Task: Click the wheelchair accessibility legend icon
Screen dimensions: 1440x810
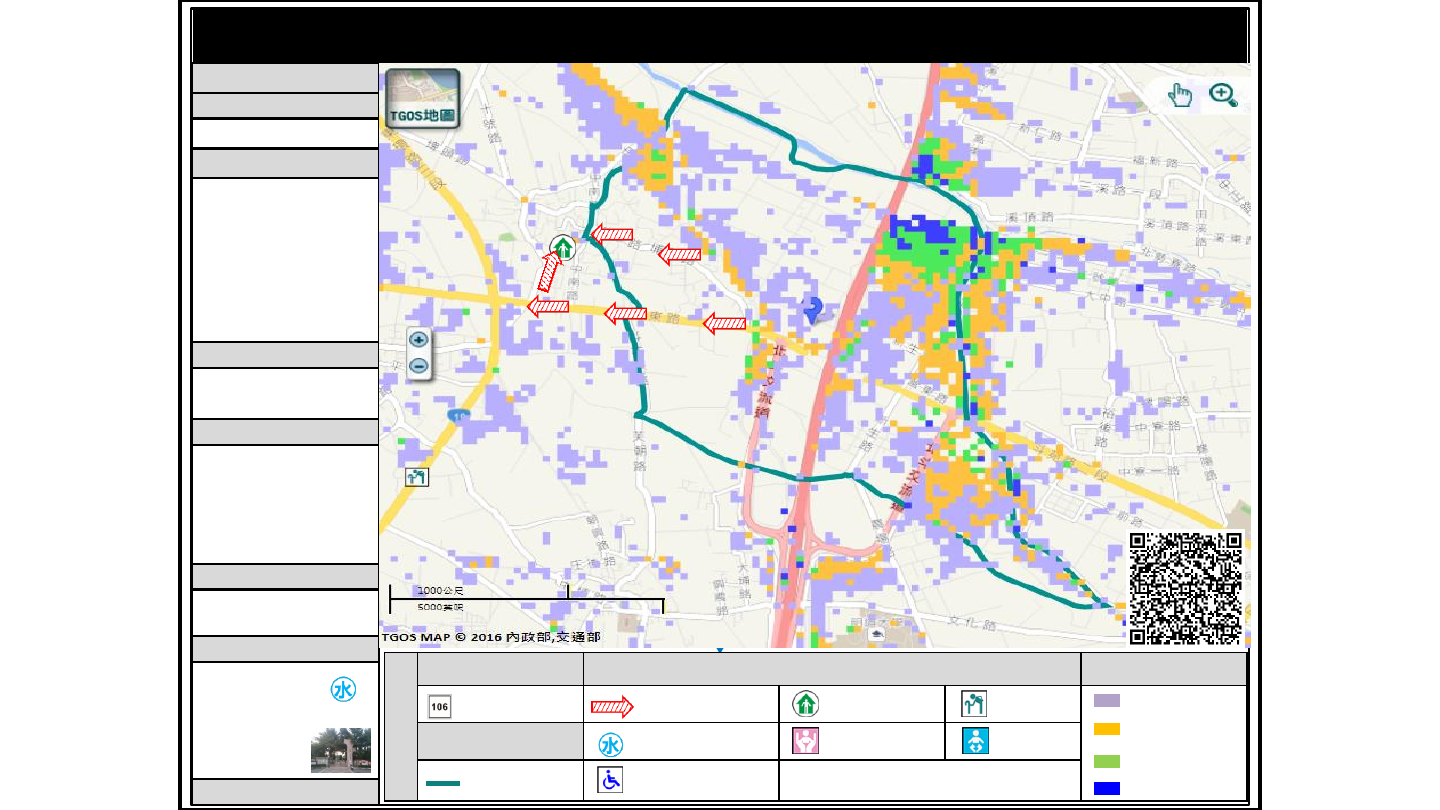Action: 610,781
